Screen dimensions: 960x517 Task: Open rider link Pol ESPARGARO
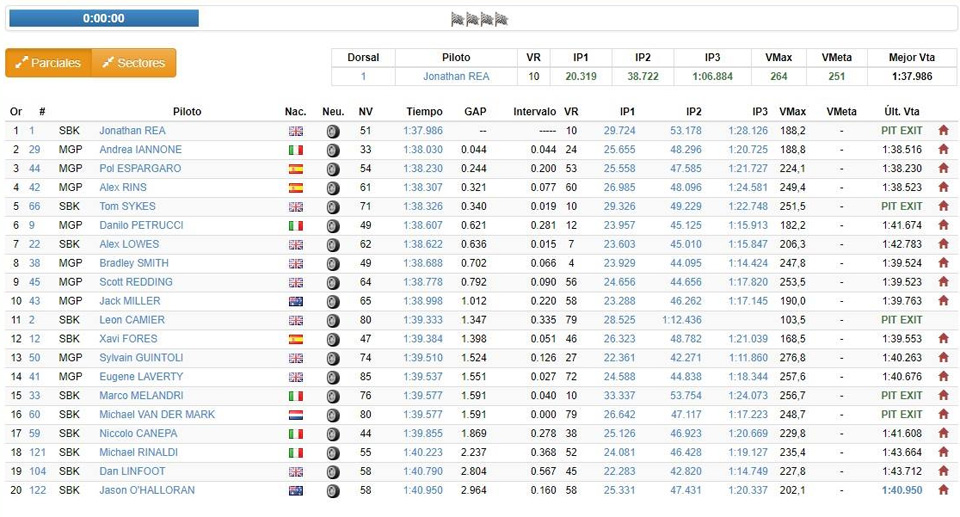click(x=140, y=168)
